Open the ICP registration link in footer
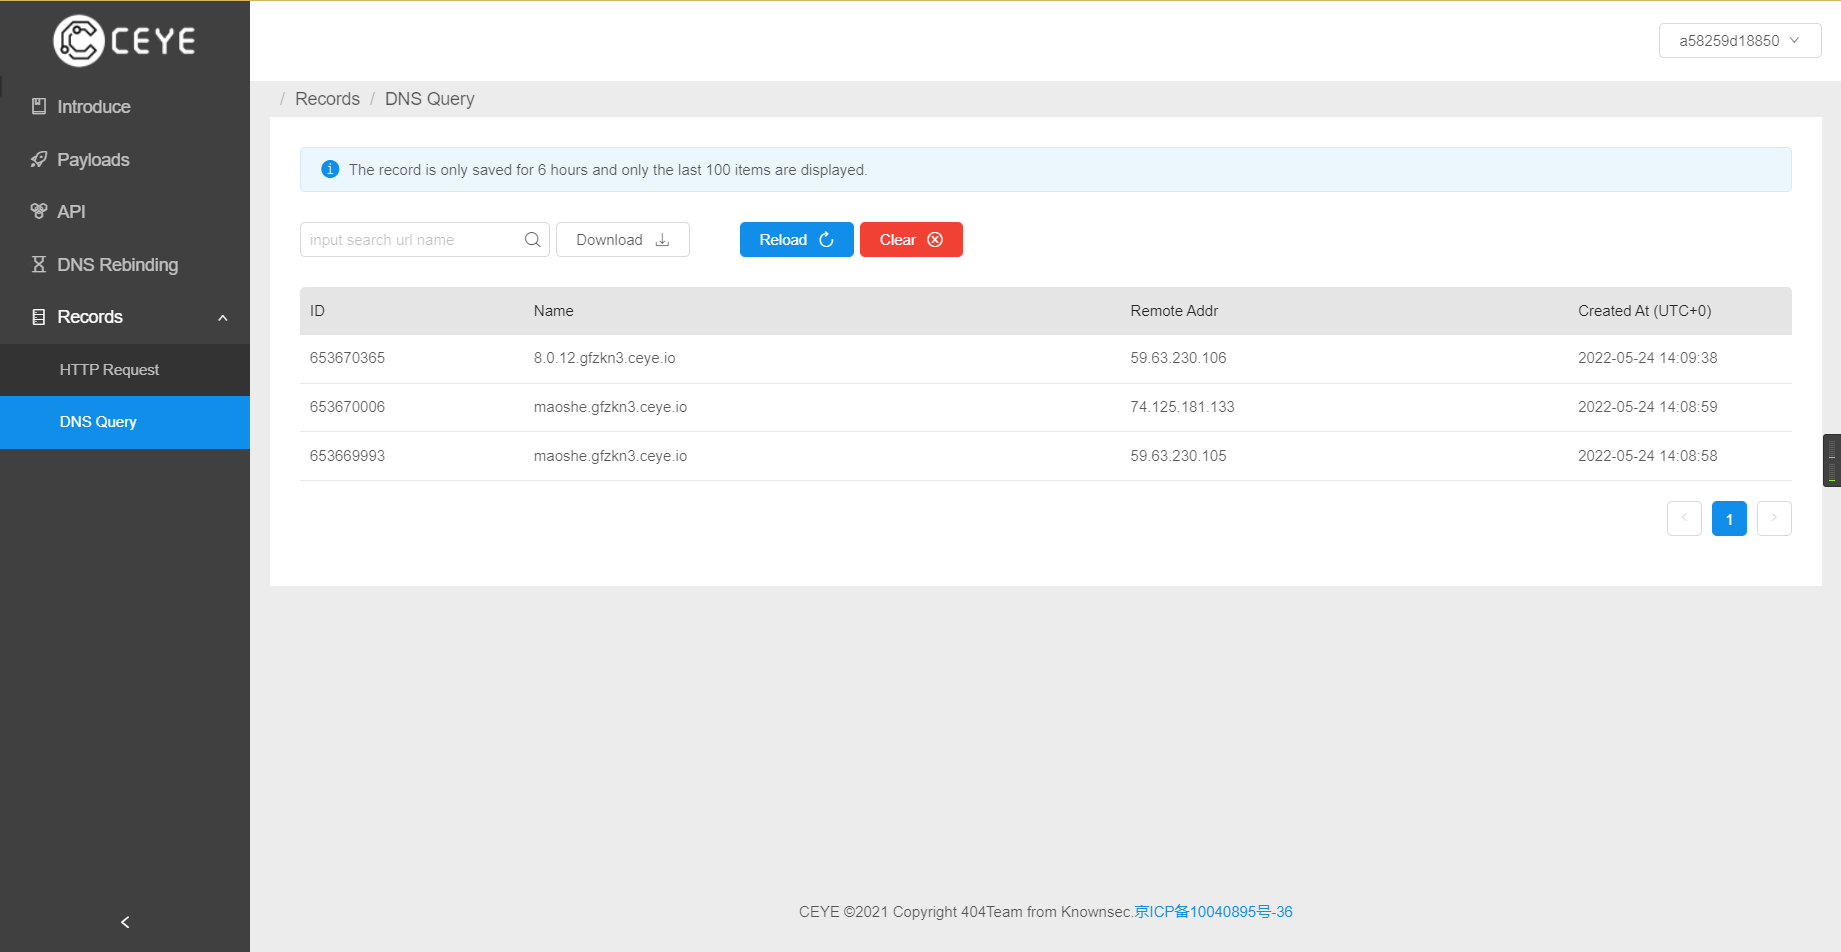Image resolution: width=1841 pixels, height=952 pixels. (1213, 912)
